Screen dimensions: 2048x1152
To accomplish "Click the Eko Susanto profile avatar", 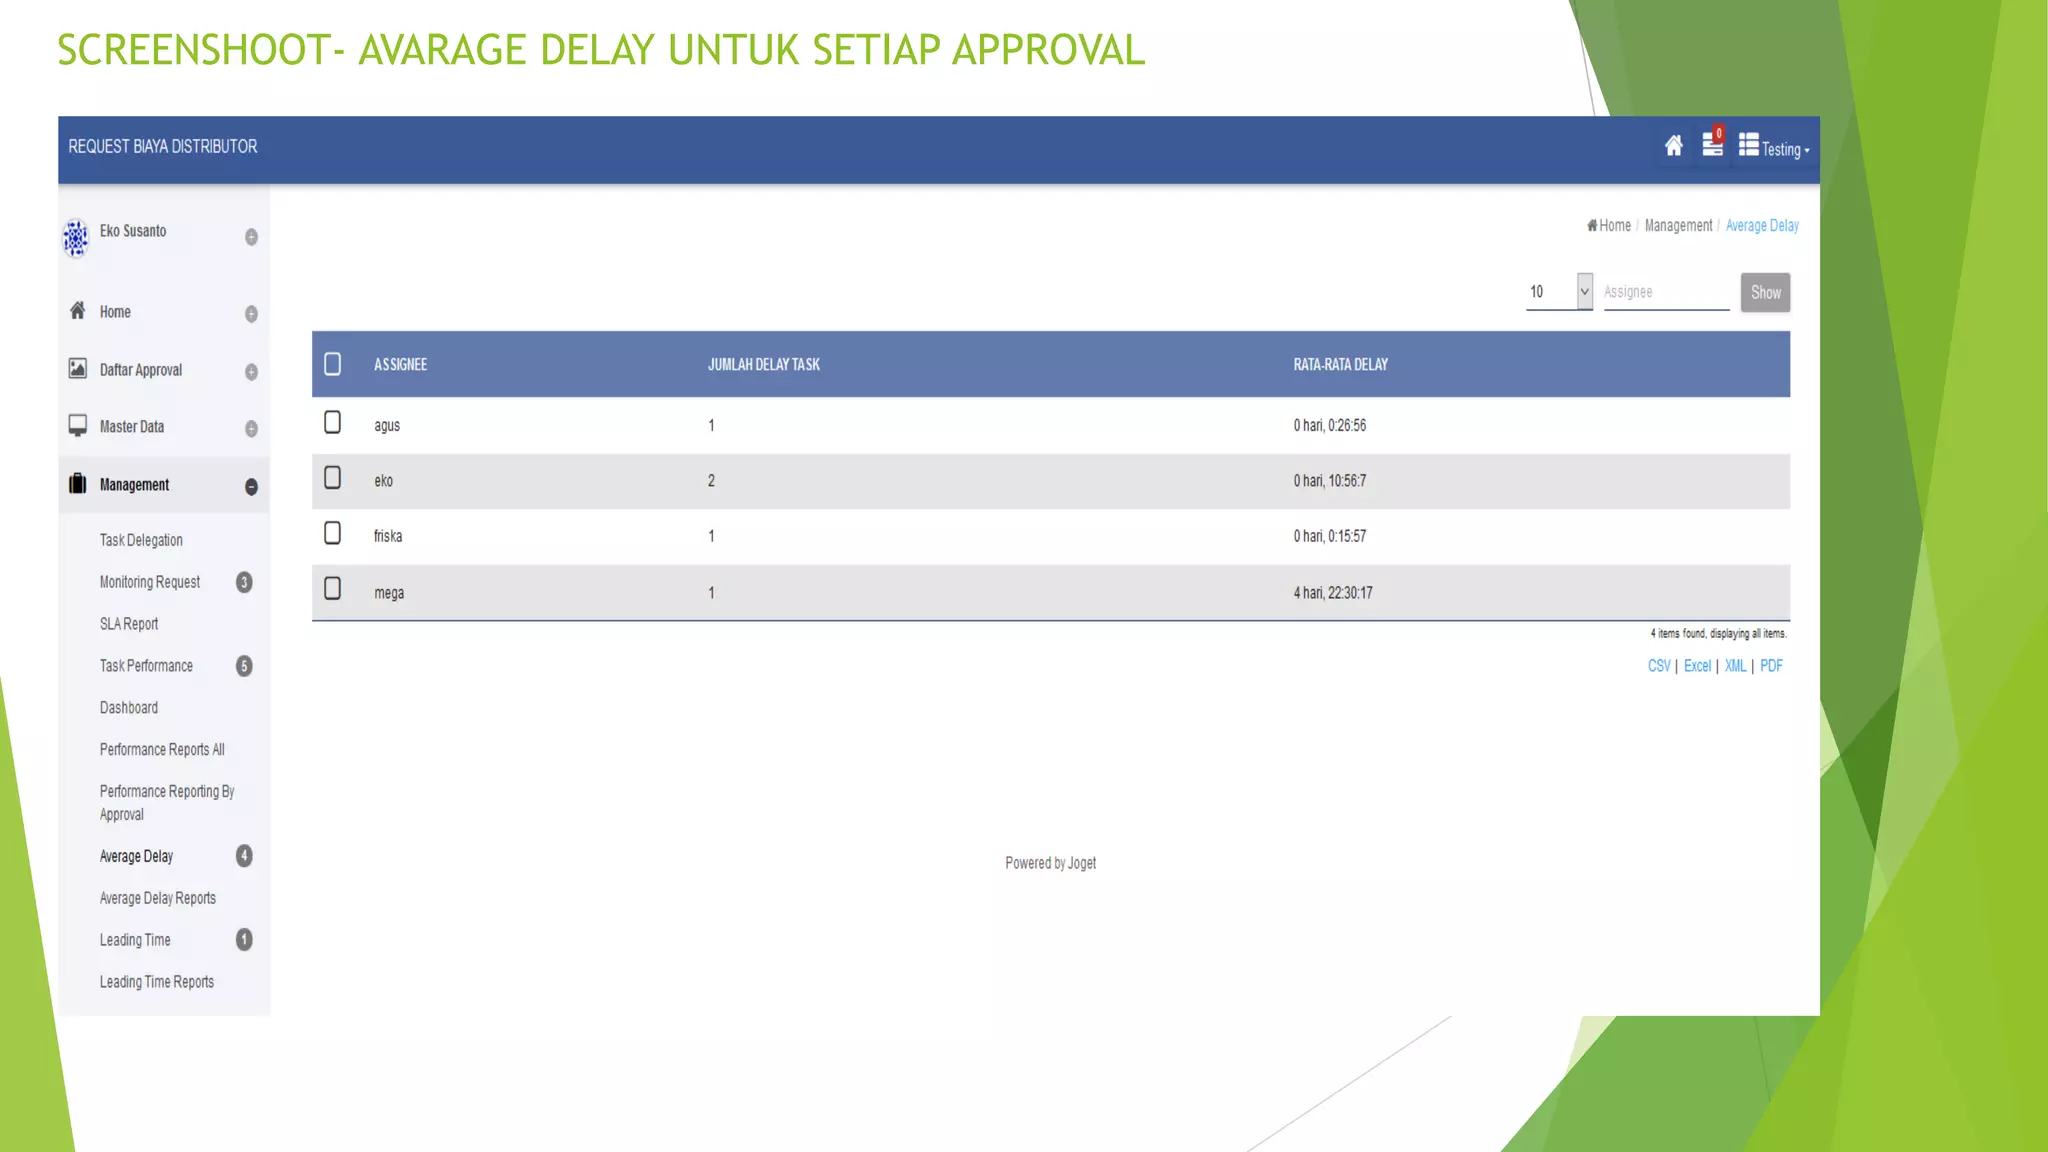I will point(76,238).
